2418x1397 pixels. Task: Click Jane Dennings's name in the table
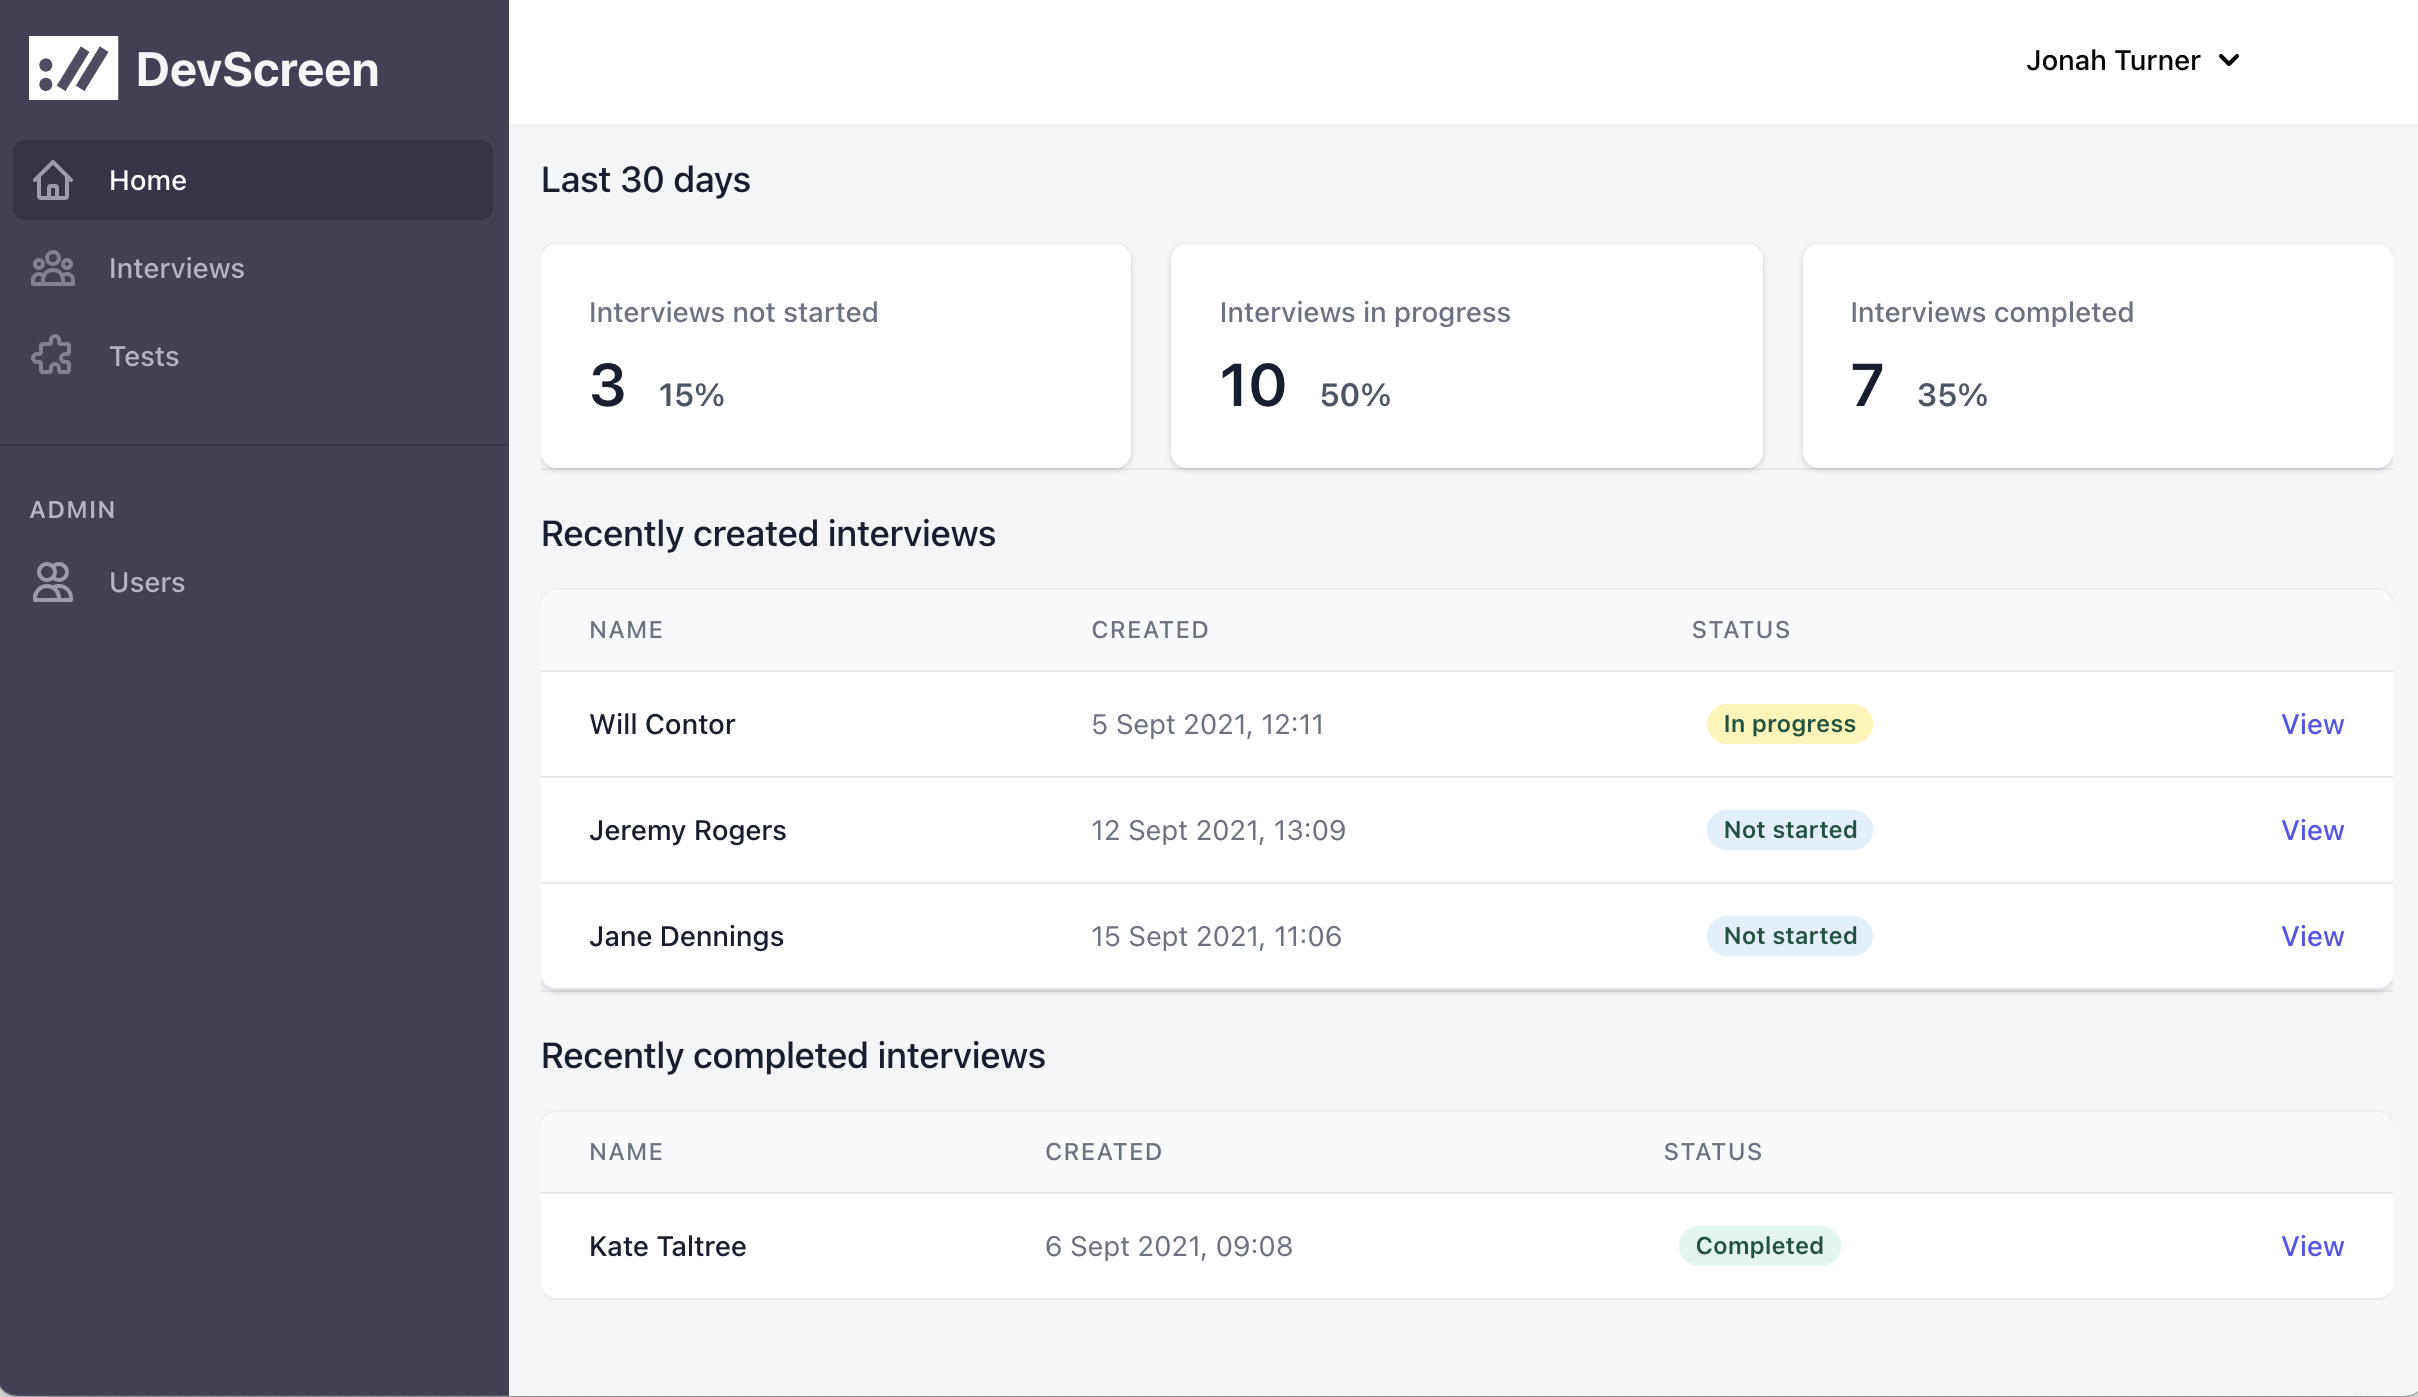[686, 936]
